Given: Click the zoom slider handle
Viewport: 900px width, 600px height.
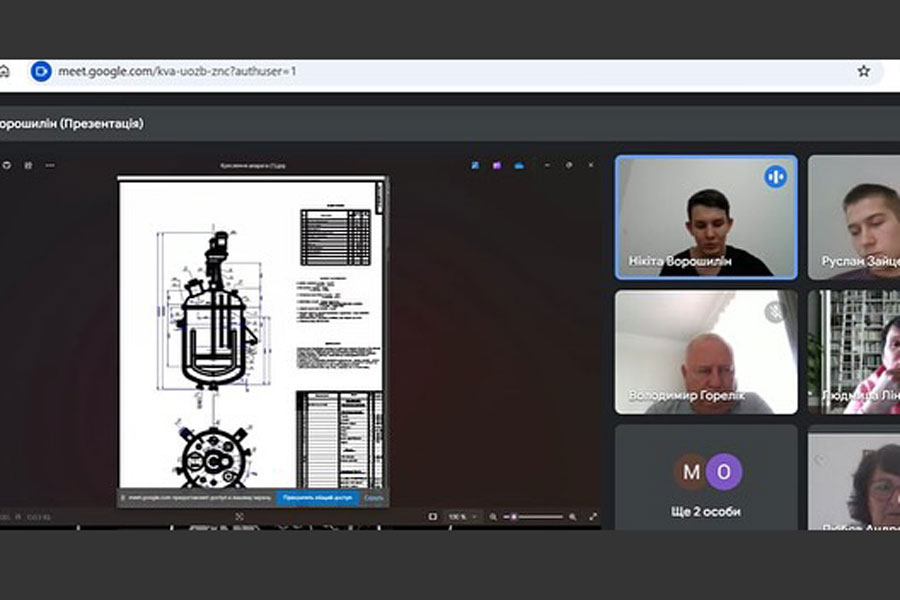Looking at the screenshot, I should [x=514, y=517].
